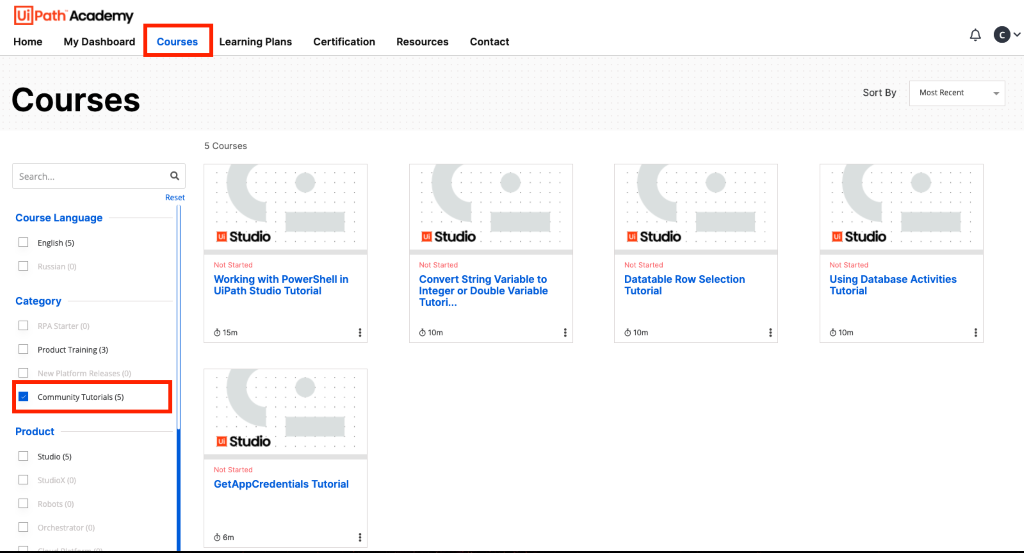
Task: Open options menu for PowerShell tutorial card
Action: tap(360, 332)
